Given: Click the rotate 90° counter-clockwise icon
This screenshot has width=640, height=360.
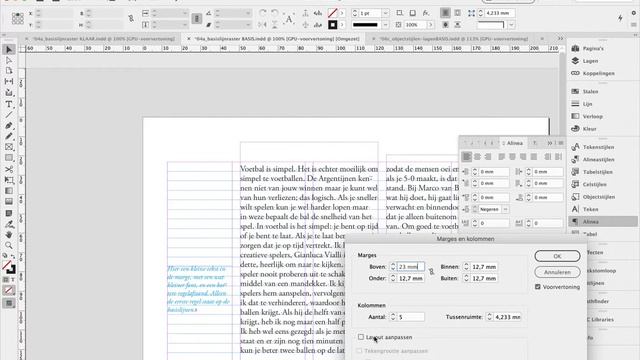Looking at the screenshot, I should [275, 13].
